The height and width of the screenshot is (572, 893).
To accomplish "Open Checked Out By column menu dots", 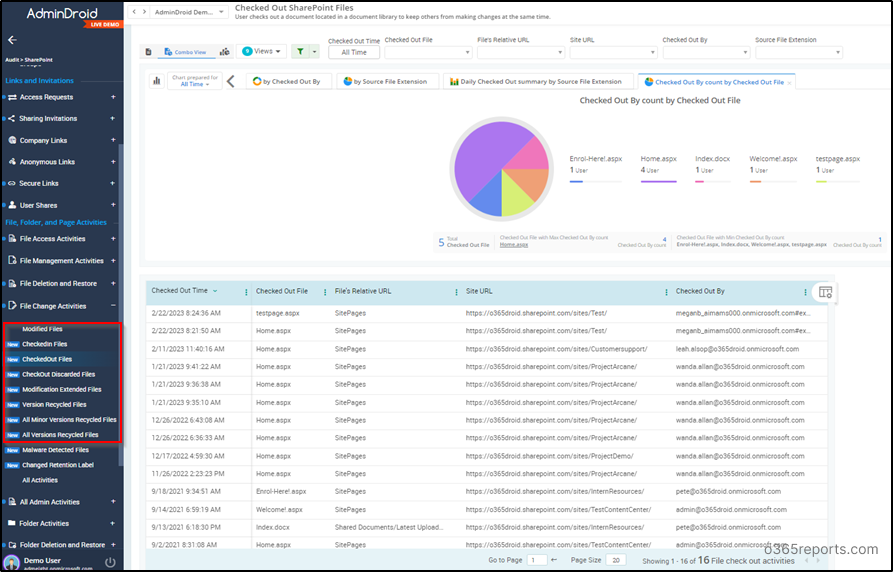I will pos(805,292).
